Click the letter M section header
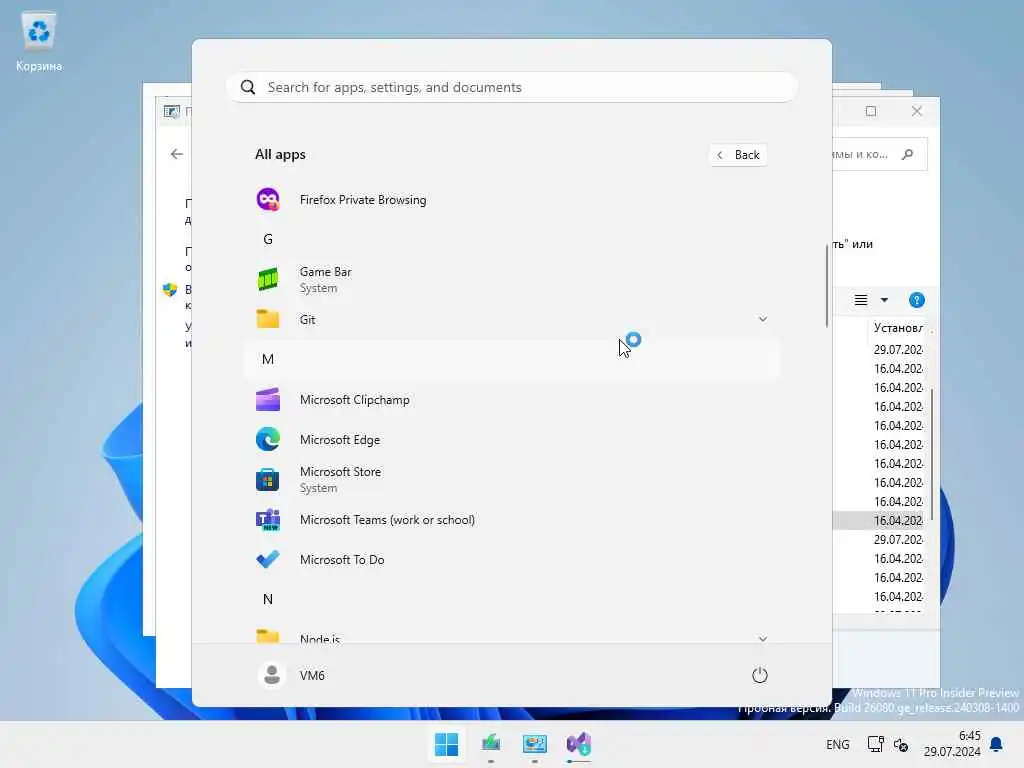Viewport: 1024px width, 768px height. 268,359
